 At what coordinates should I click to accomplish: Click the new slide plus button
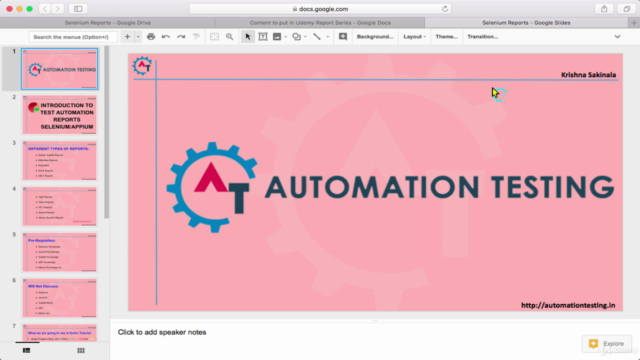127,37
